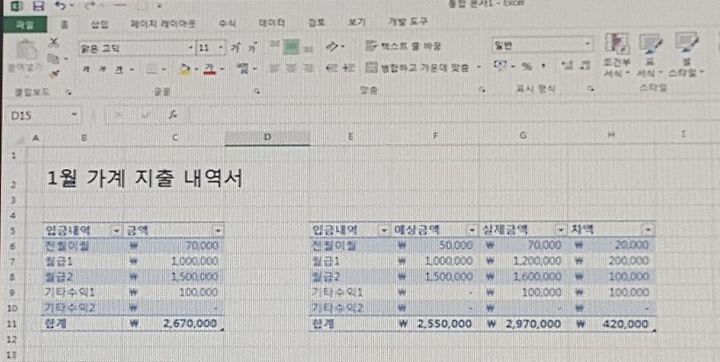Cut the selection with the scissors icon
The width and height of the screenshot is (720, 362).
54,43
